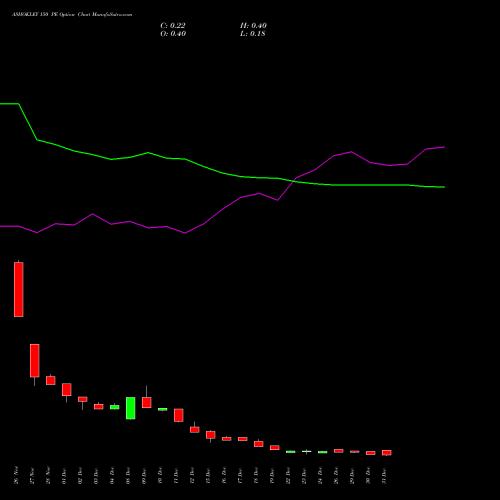
Task: Click the 22 Dec date label
Action: pos(288,476)
